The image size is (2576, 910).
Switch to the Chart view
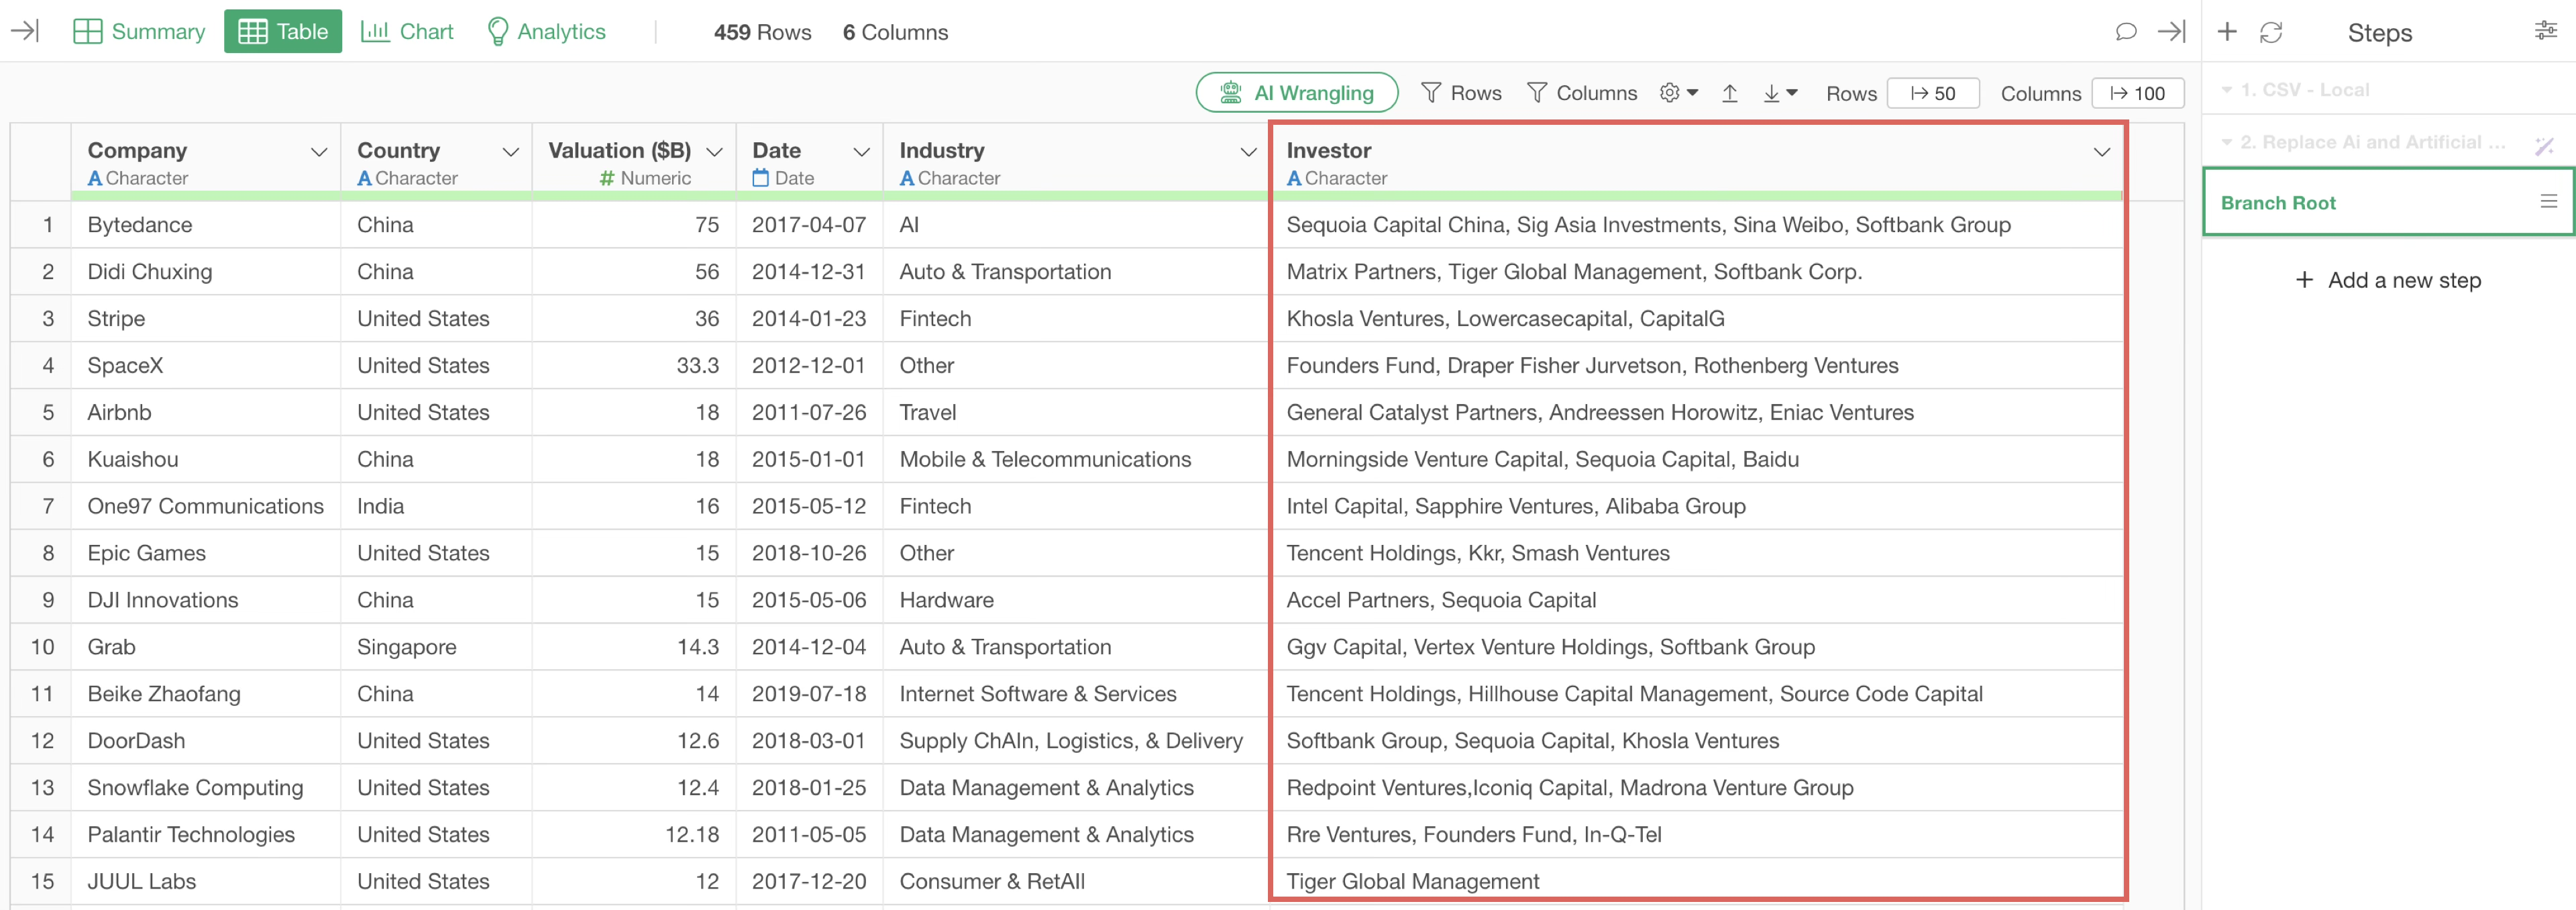pyautogui.click(x=407, y=32)
